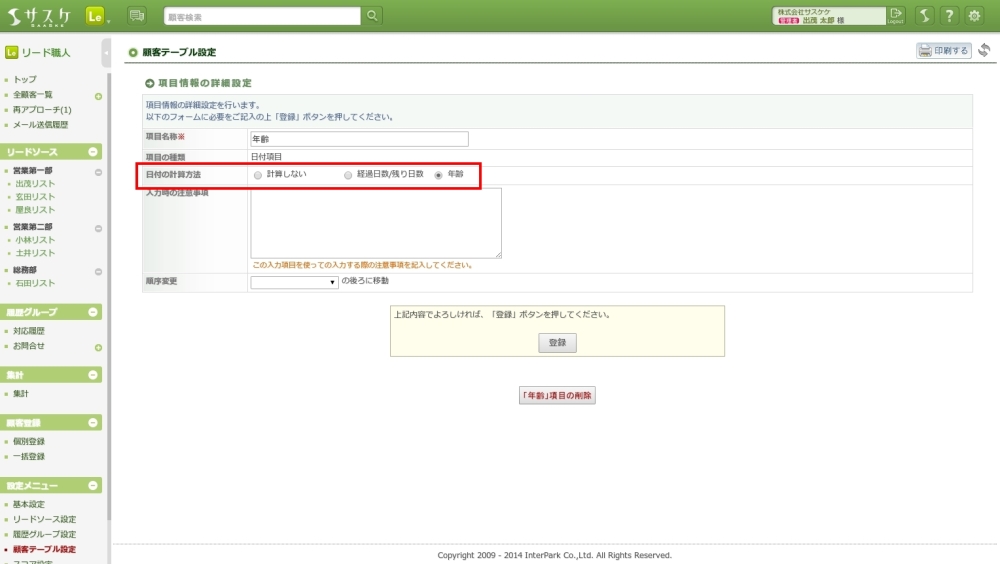Collapse the リードソース sidebar section
The height and width of the screenshot is (564, 1000).
tap(93, 152)
